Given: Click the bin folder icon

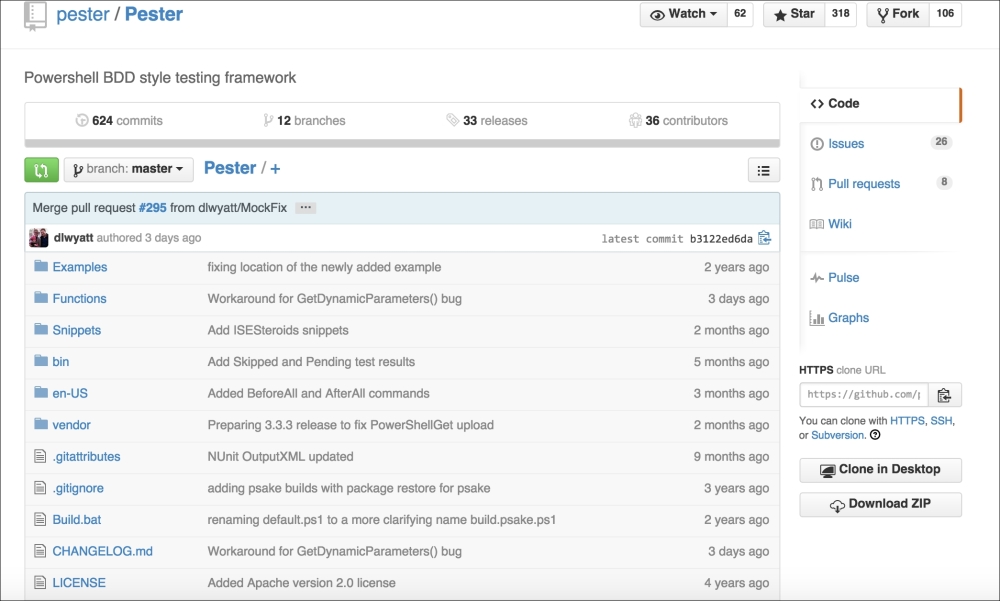Looking at the screenshot, I should (41, 360).
